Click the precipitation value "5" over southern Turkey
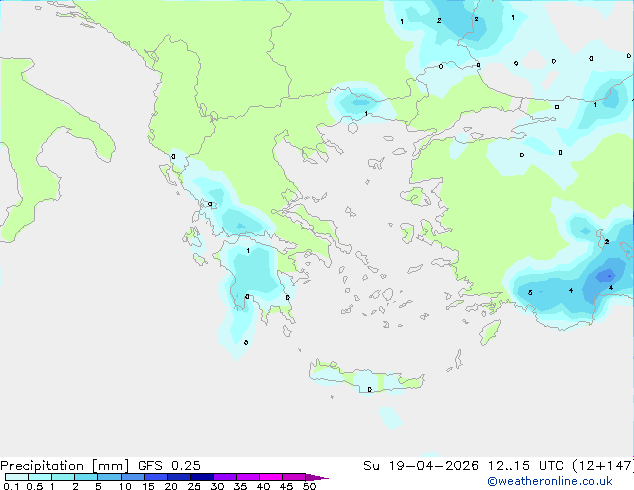 point(530,293)
